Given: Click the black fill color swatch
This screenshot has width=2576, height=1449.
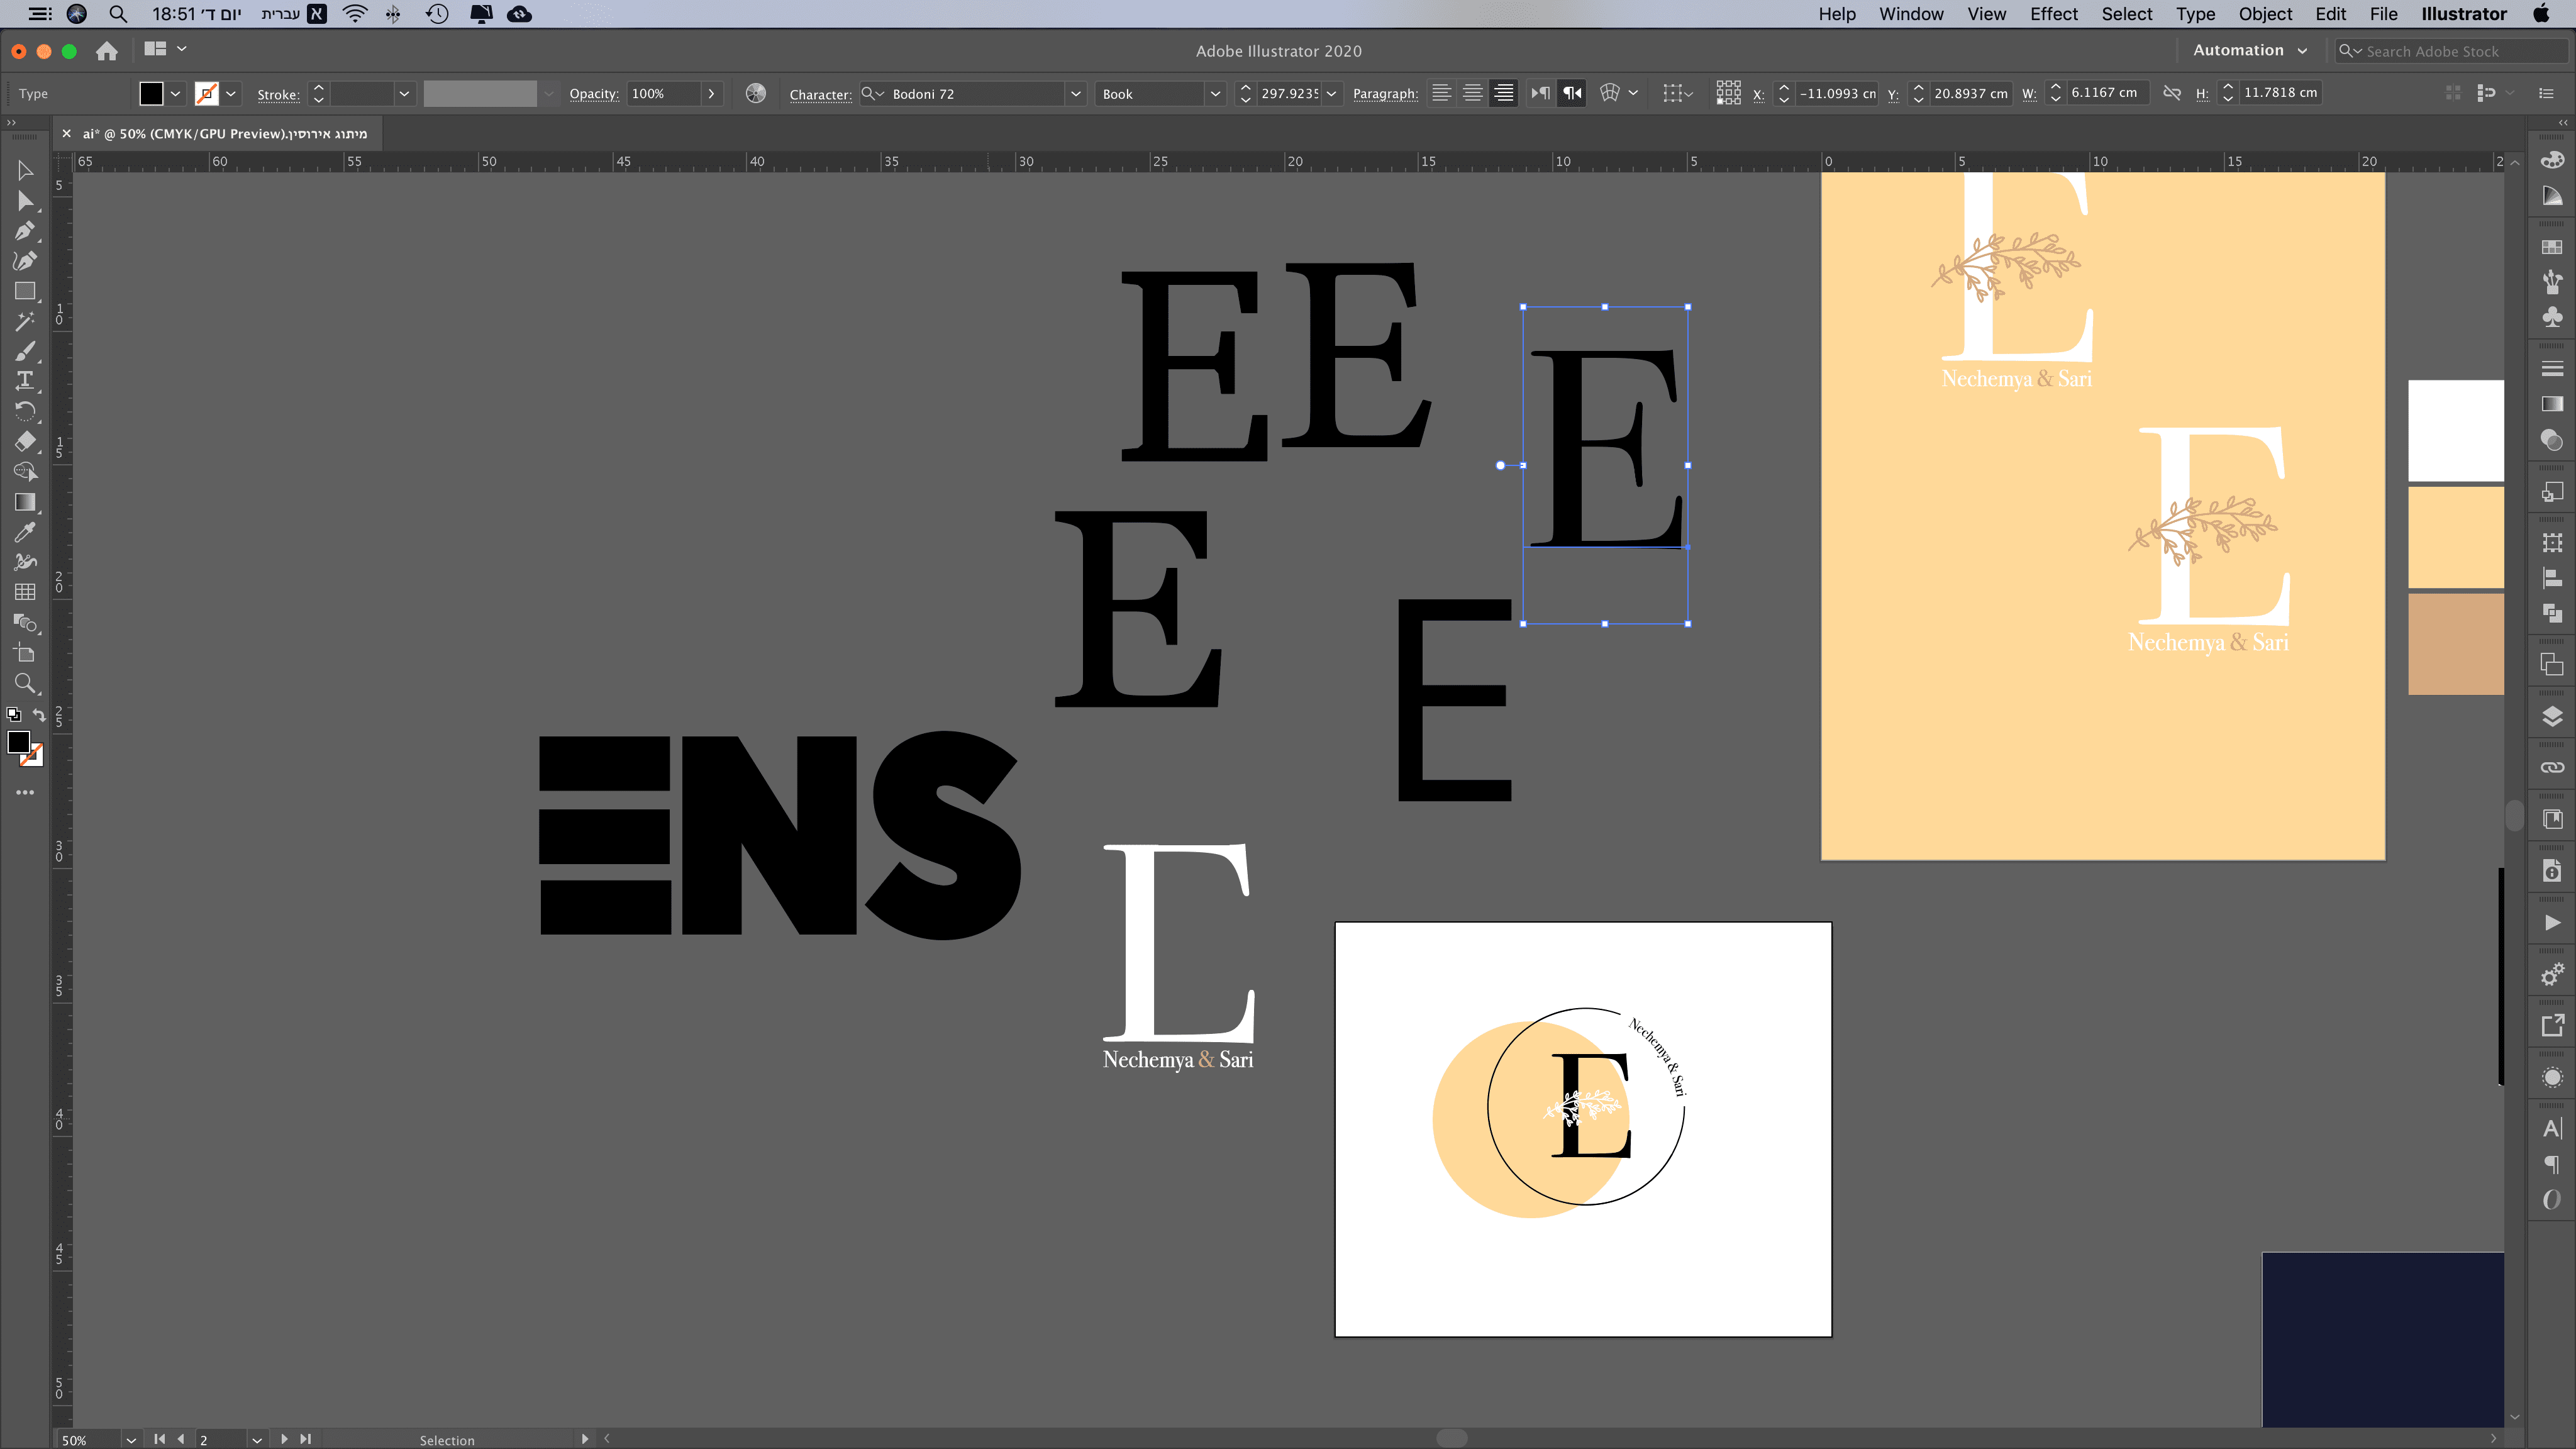Looking at the screenshot, I should tap(151, 93).
